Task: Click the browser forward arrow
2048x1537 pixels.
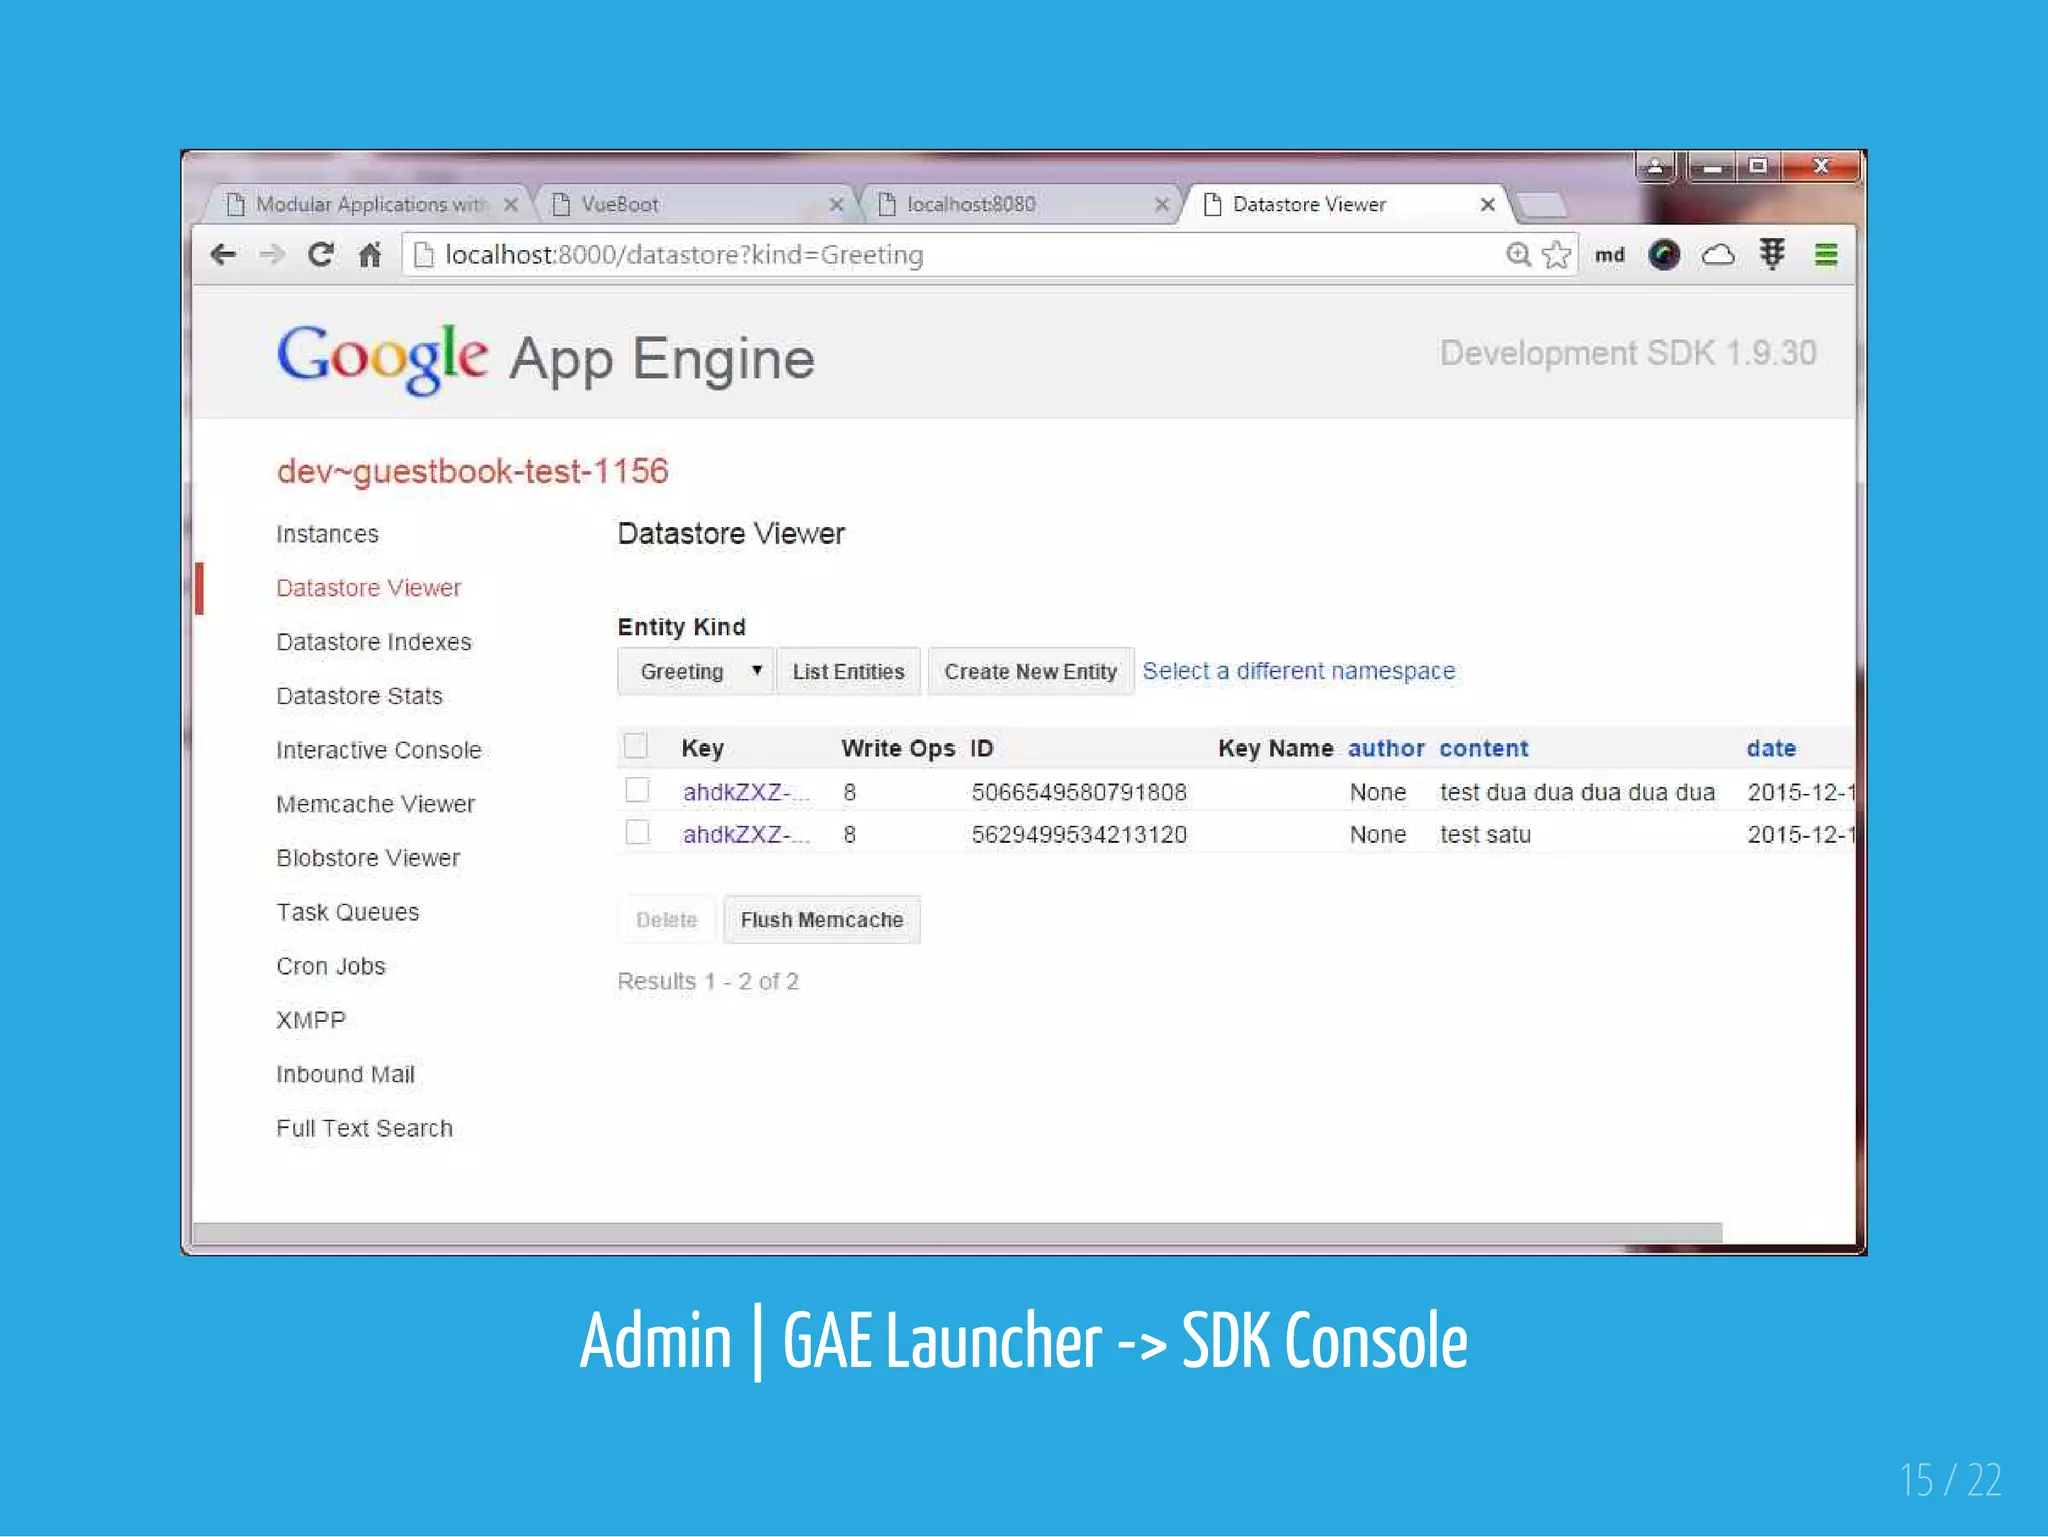Action: [x=271, y=255]
